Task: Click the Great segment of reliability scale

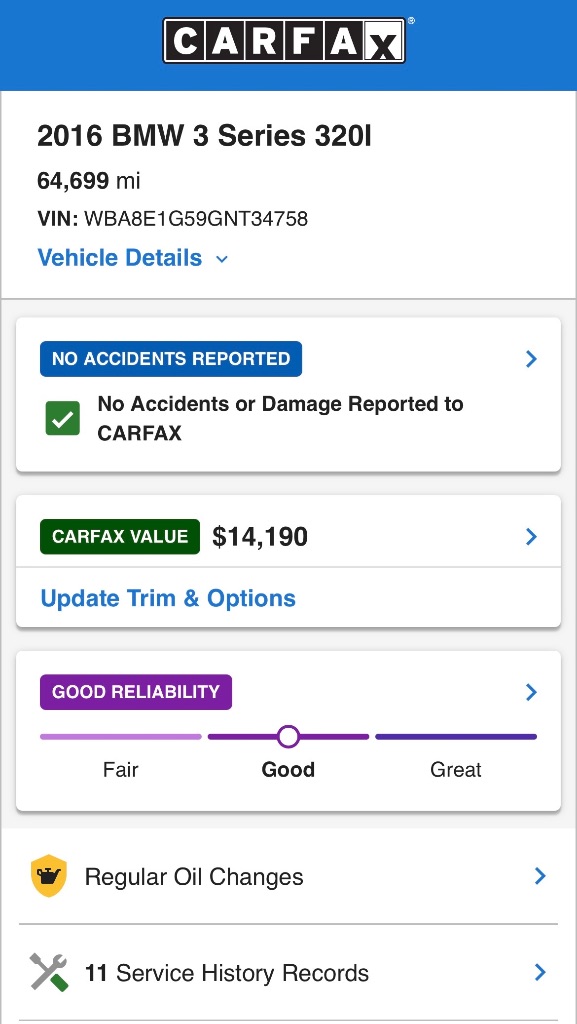Action: 456,737
